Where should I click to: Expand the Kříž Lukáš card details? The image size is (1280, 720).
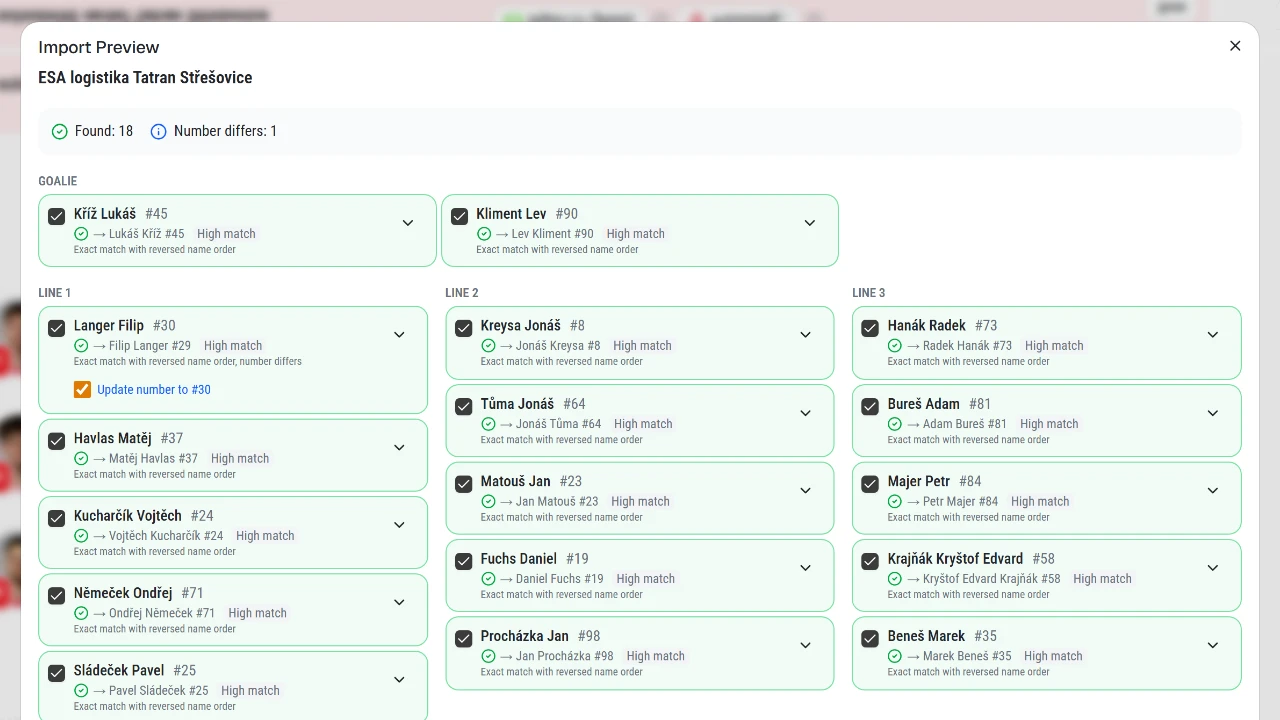coord(408,223)
